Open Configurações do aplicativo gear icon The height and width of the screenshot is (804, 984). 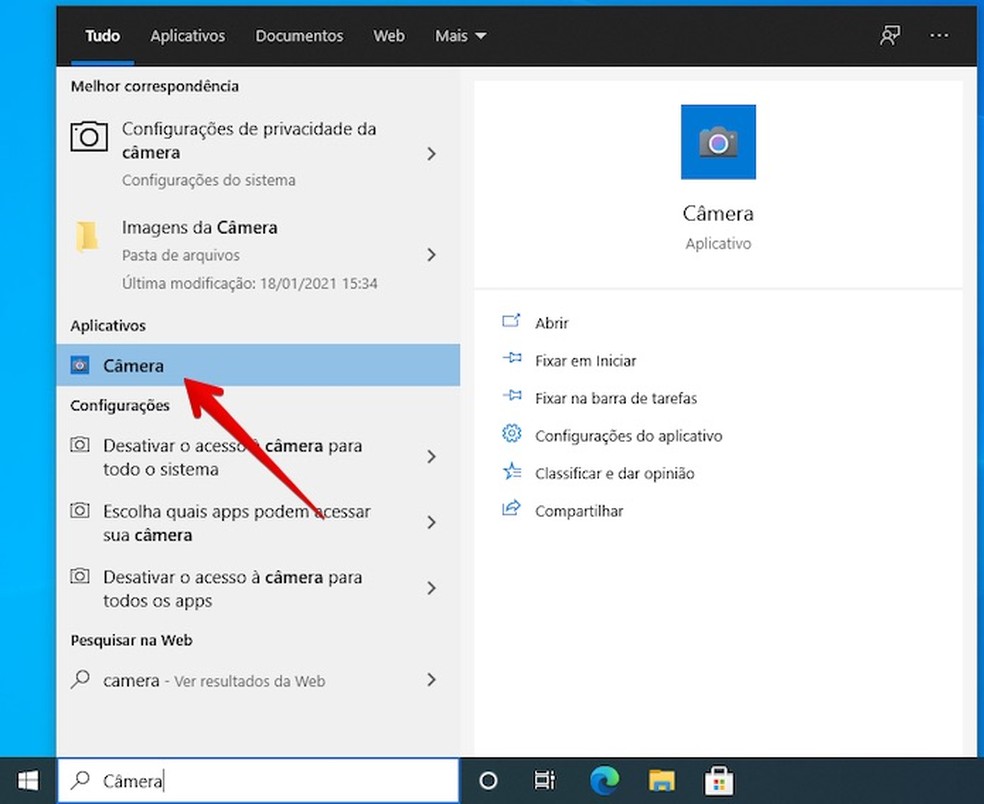pyautogui.click(x=511, y=435)
